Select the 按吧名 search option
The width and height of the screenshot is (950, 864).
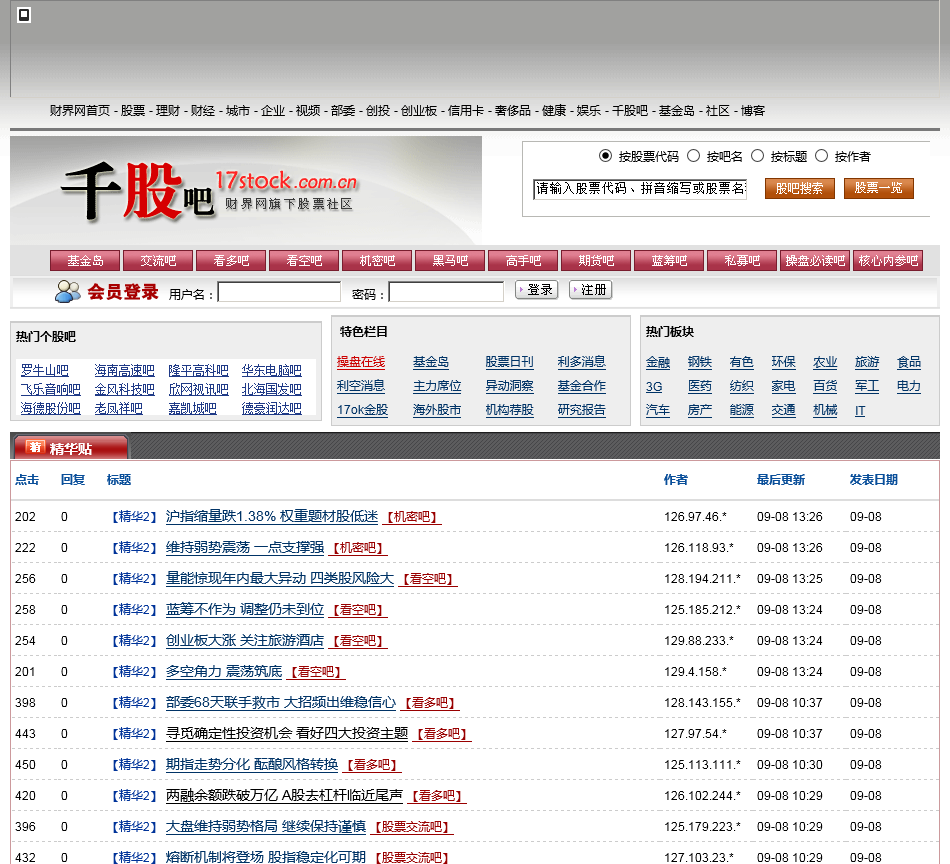pyautogui.click(x=693, y=156)
